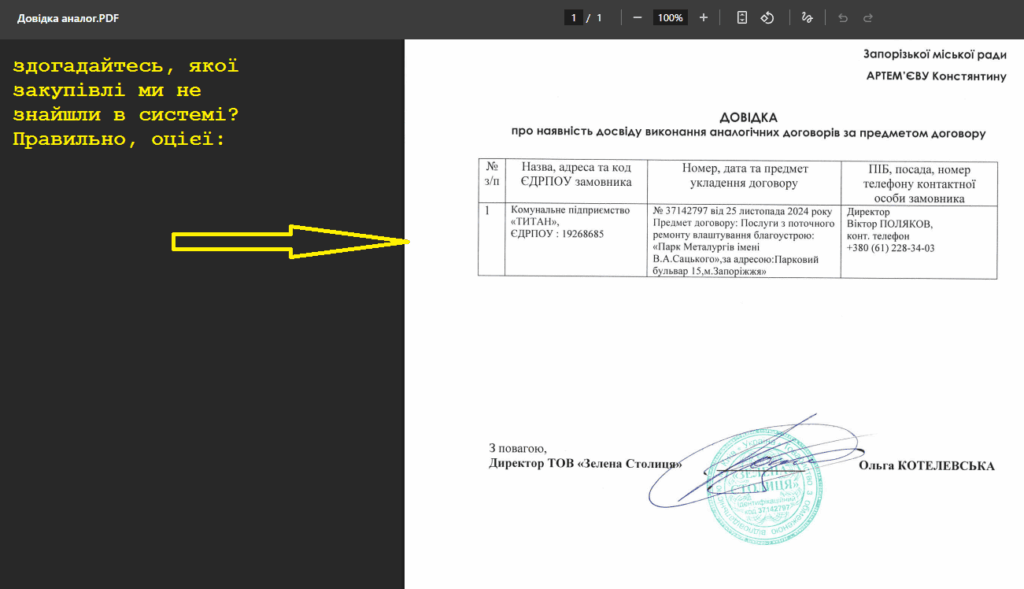This screenshot has width=1024, height=589.
Task: Zoom in using the plus button
Action: coord(703,18)
